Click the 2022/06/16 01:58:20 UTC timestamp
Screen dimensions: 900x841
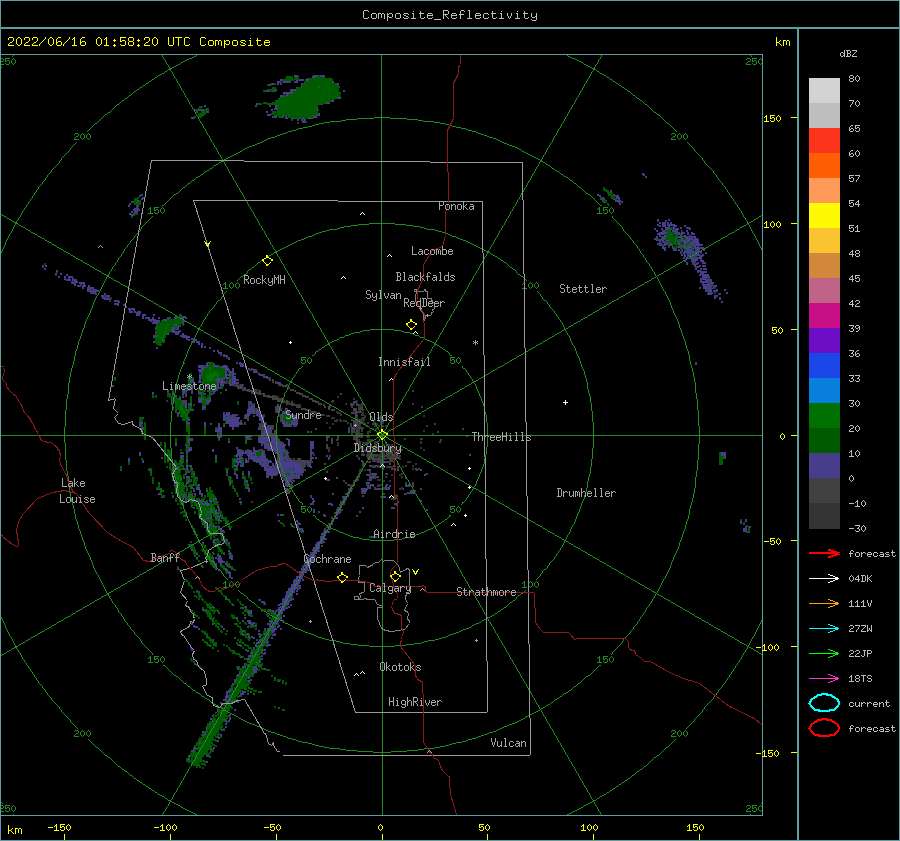pyautogui.click(x=139, y=42)
